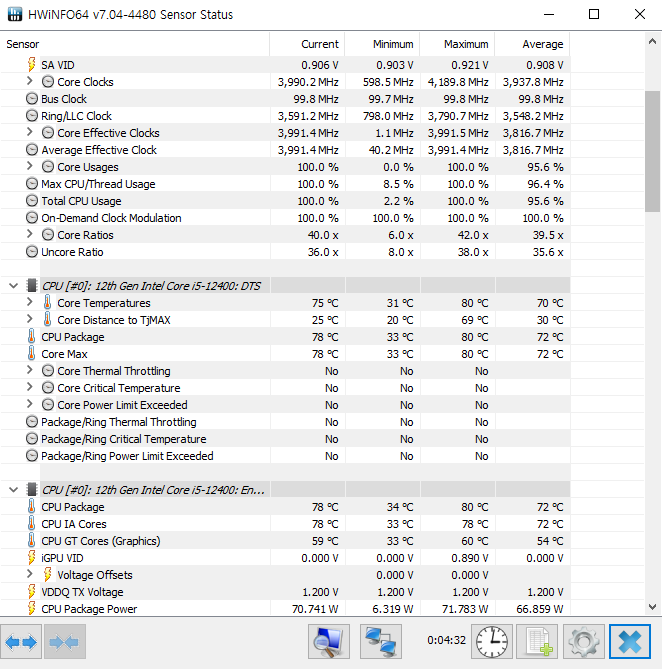Open the remote network monitors button
The width and height of the screenshot is (662, 669).
point(381,642)
